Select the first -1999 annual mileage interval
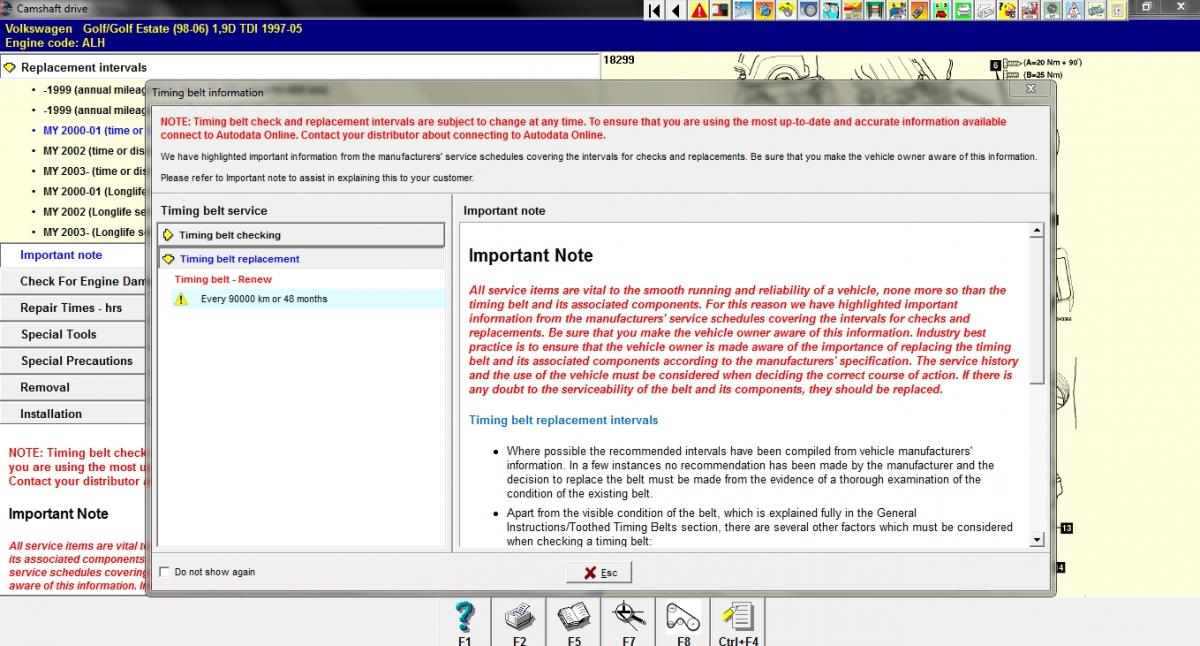 93,90
